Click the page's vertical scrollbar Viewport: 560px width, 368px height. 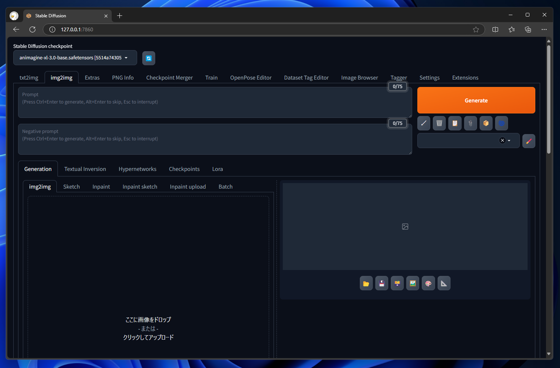[x=549, y=100]
